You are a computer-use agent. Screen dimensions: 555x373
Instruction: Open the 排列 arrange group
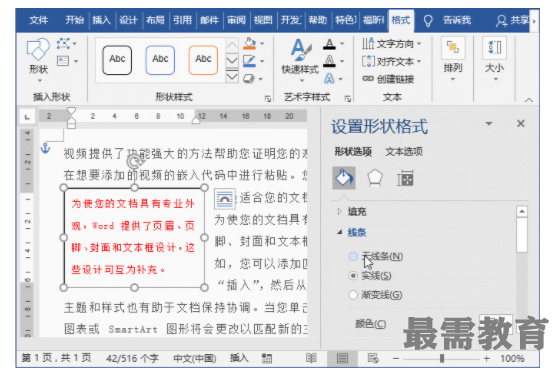click(x=453, y=59)
